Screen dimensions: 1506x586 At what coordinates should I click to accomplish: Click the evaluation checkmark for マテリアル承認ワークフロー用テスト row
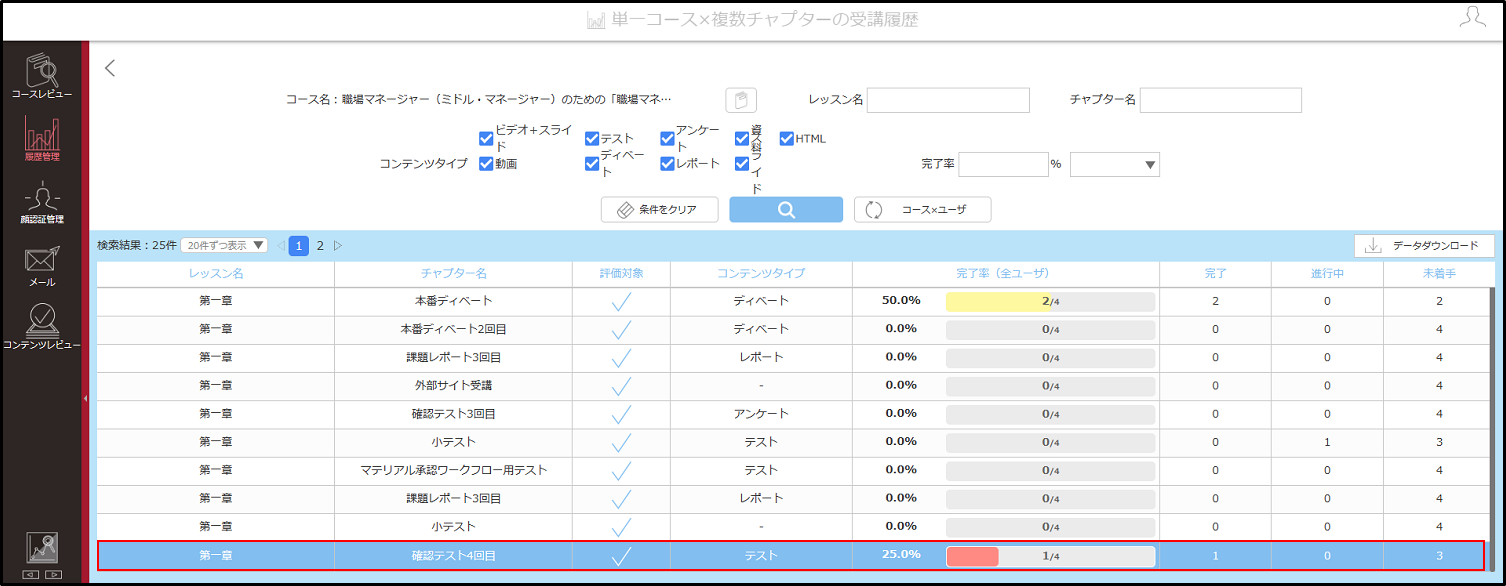(621, 469)
